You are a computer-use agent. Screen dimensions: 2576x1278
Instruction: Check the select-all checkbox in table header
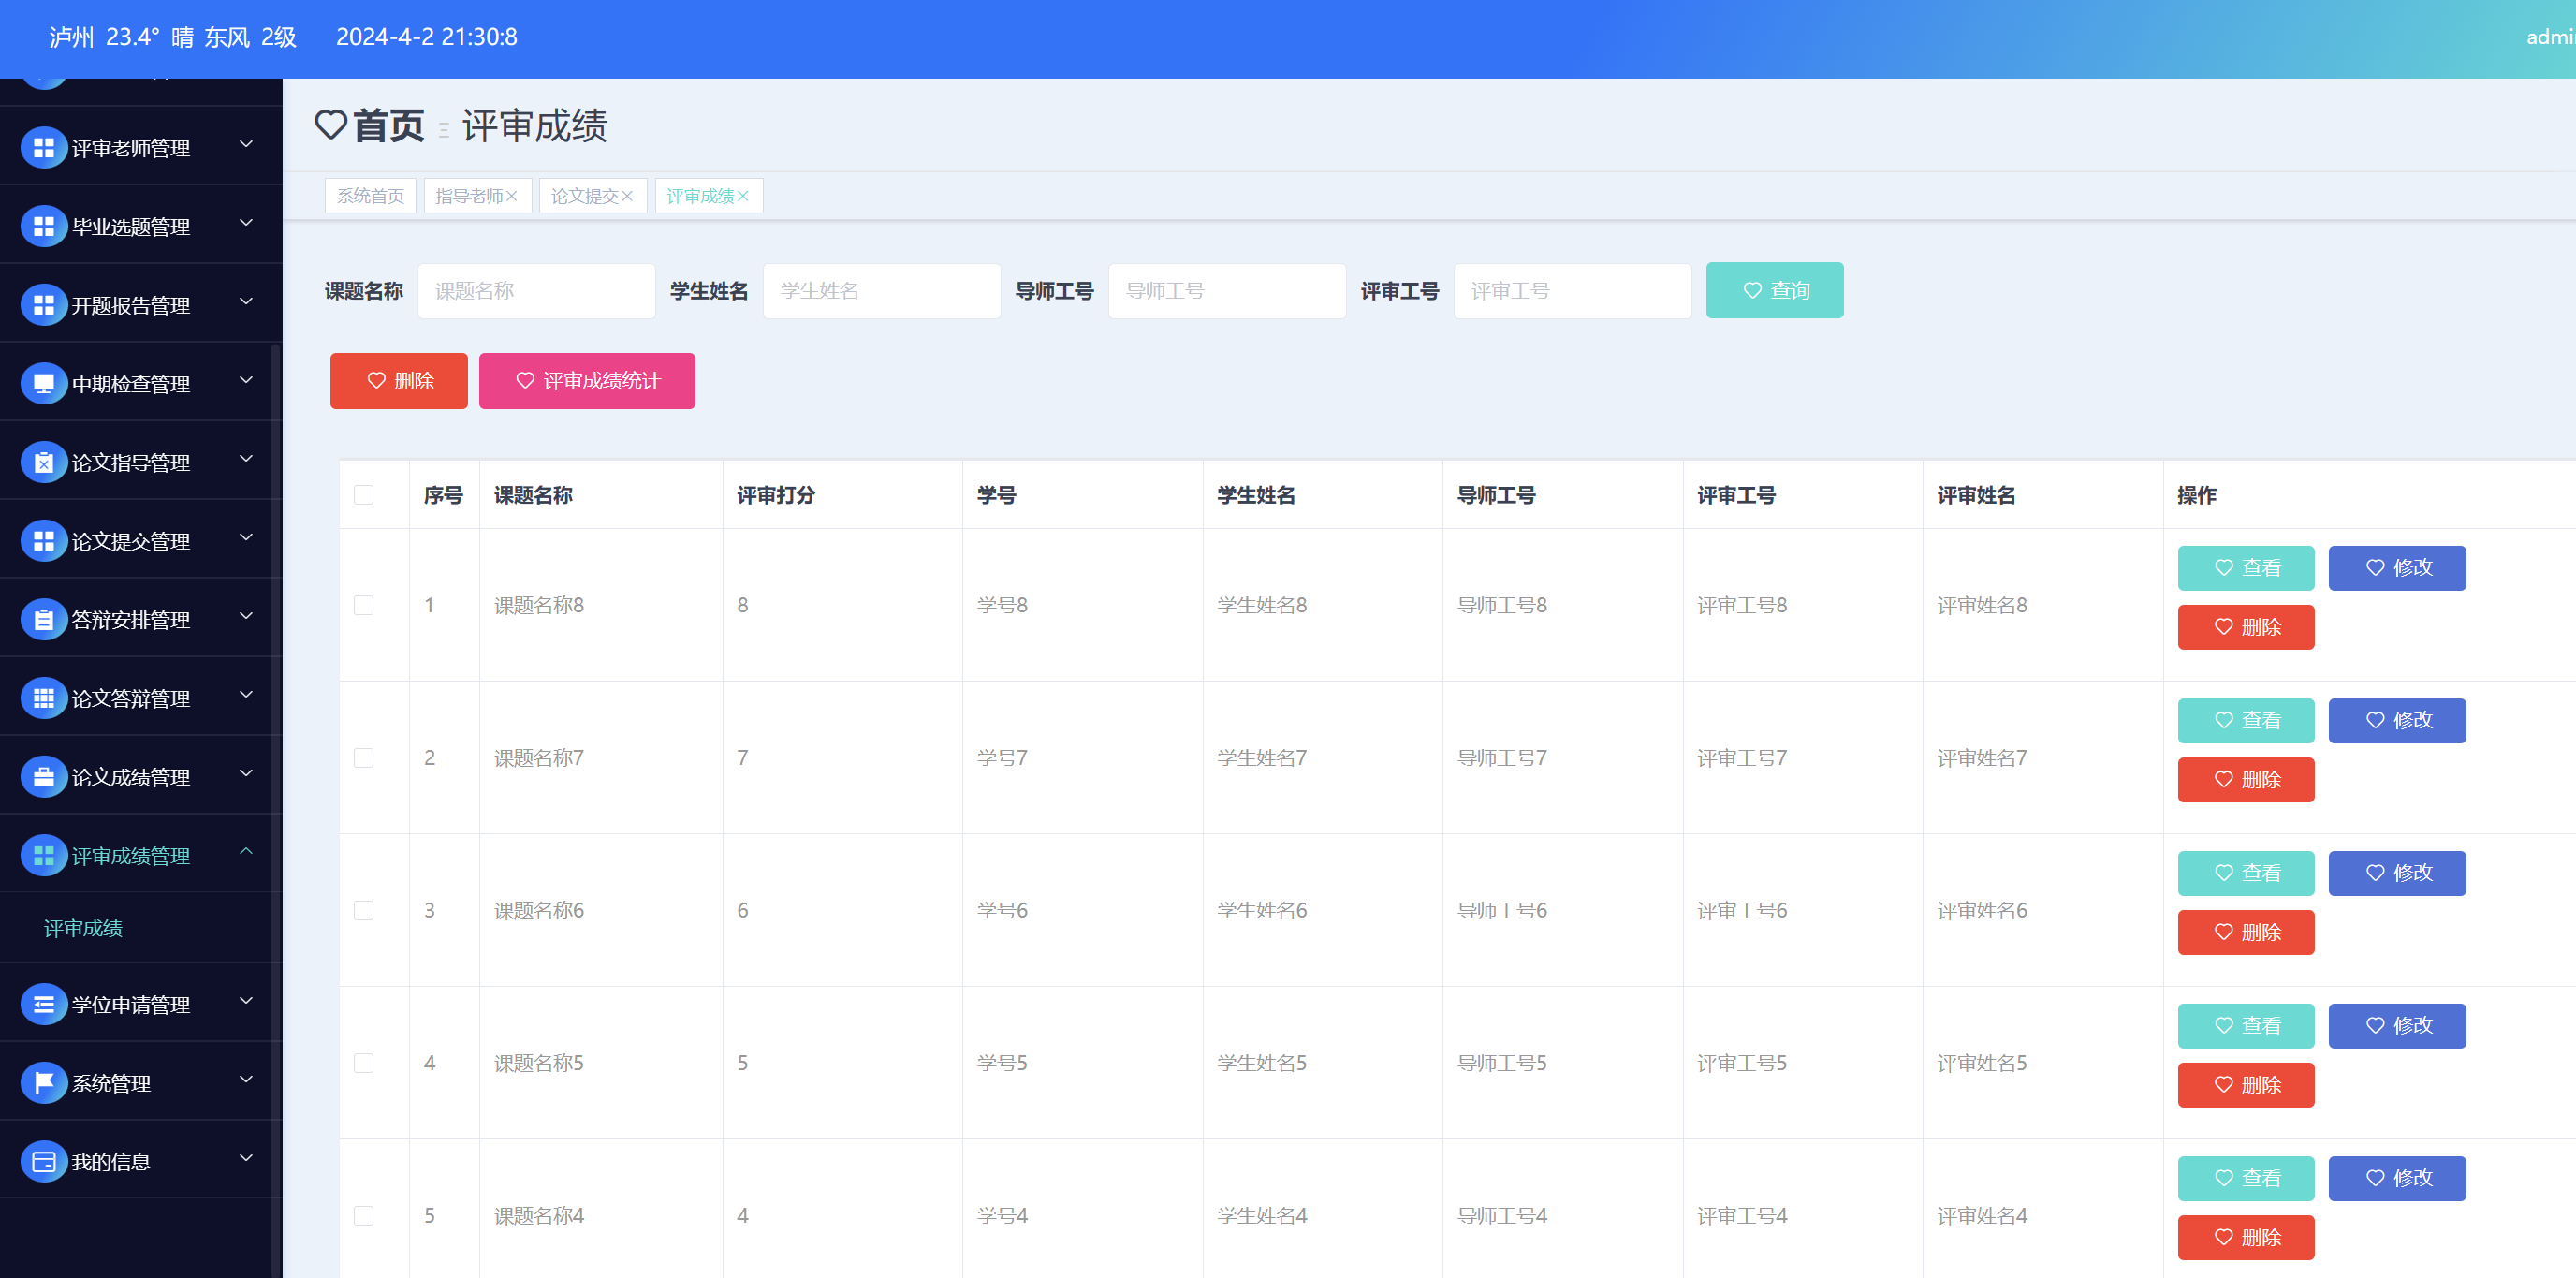click(363, 494)
